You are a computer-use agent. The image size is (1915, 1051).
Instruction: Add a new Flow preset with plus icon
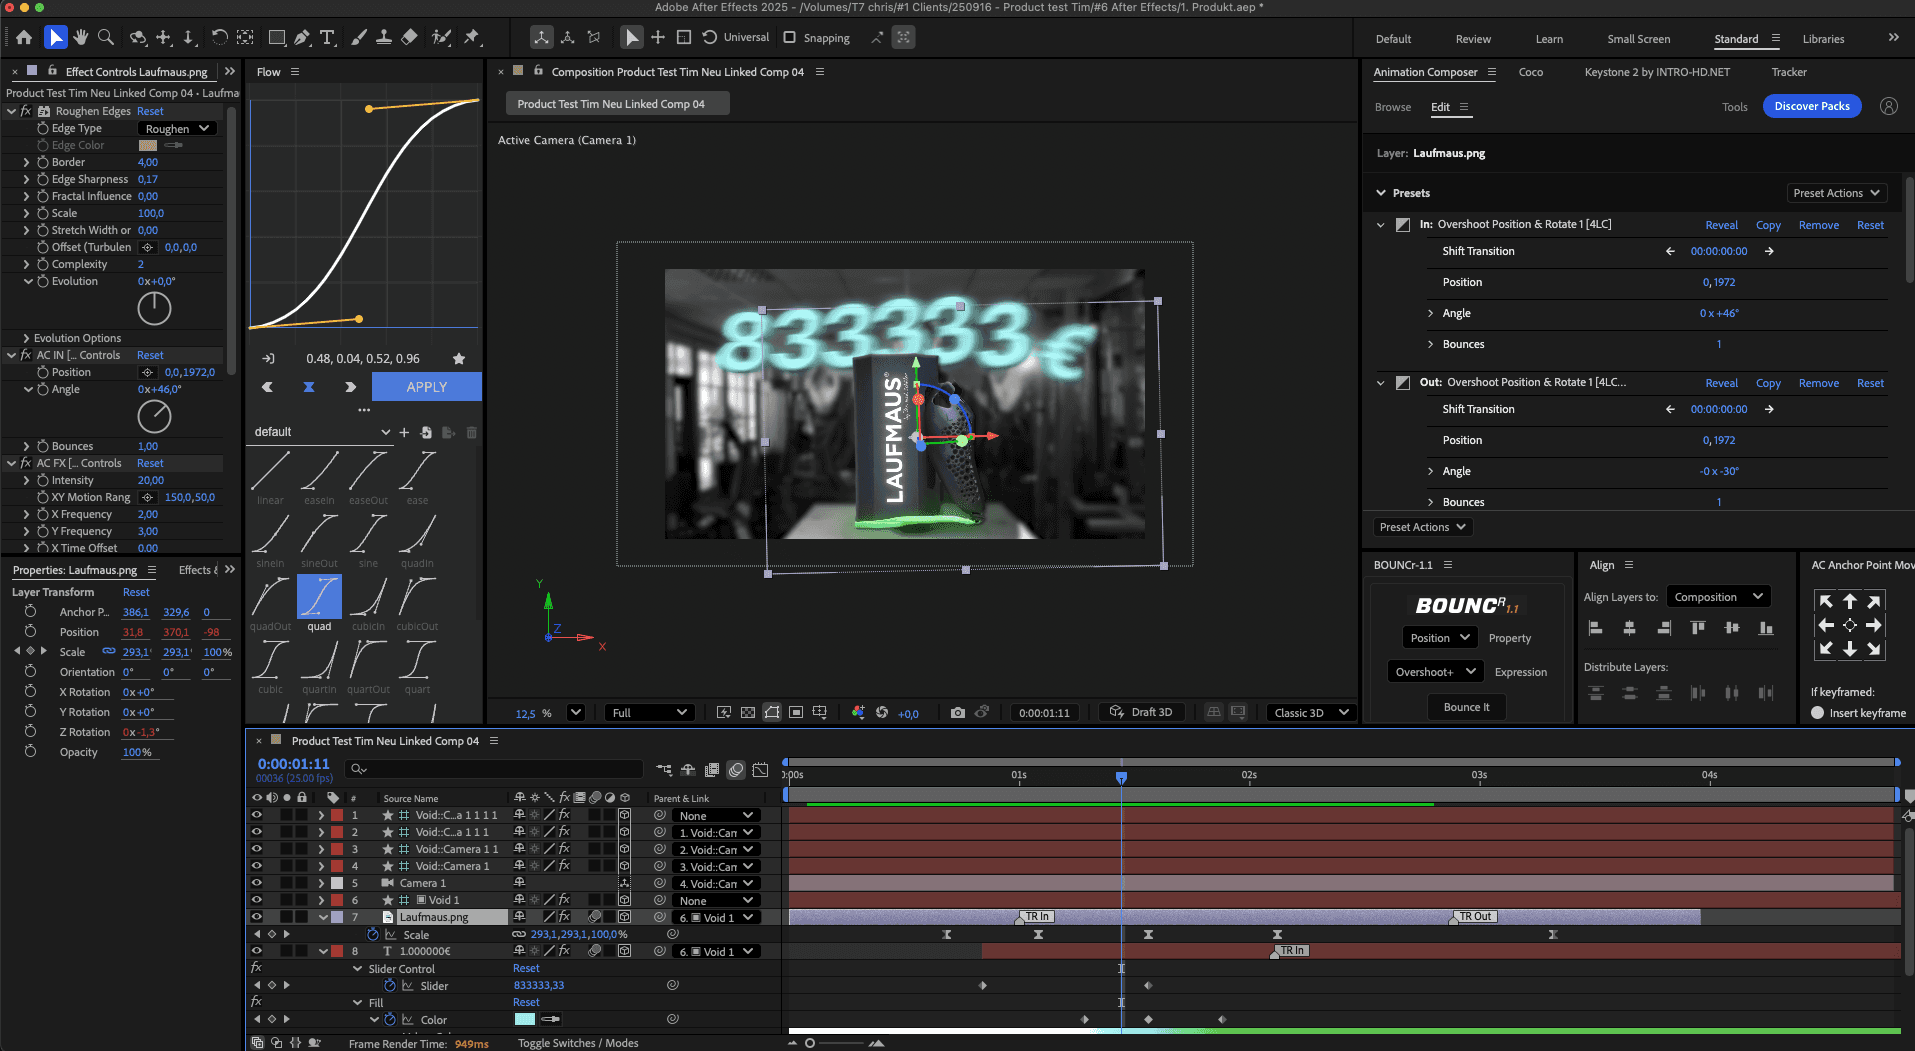pos(404,432)
